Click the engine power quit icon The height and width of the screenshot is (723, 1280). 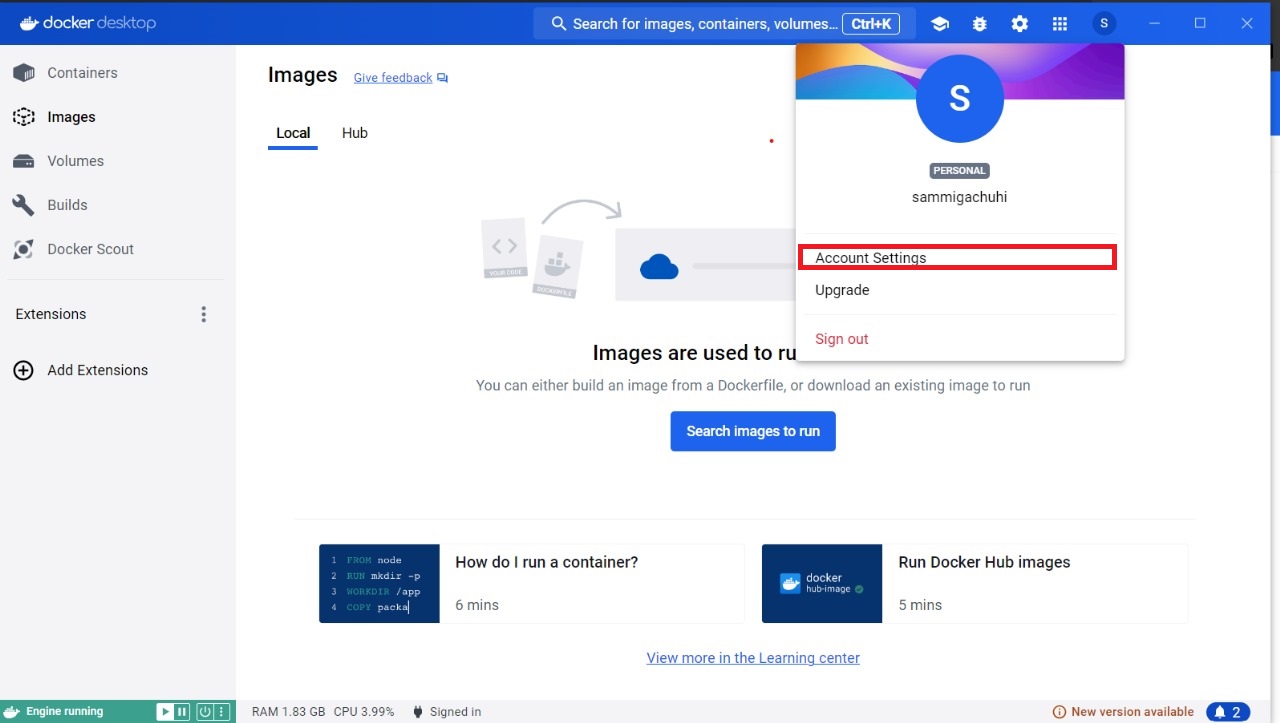(x=205, y=712)
